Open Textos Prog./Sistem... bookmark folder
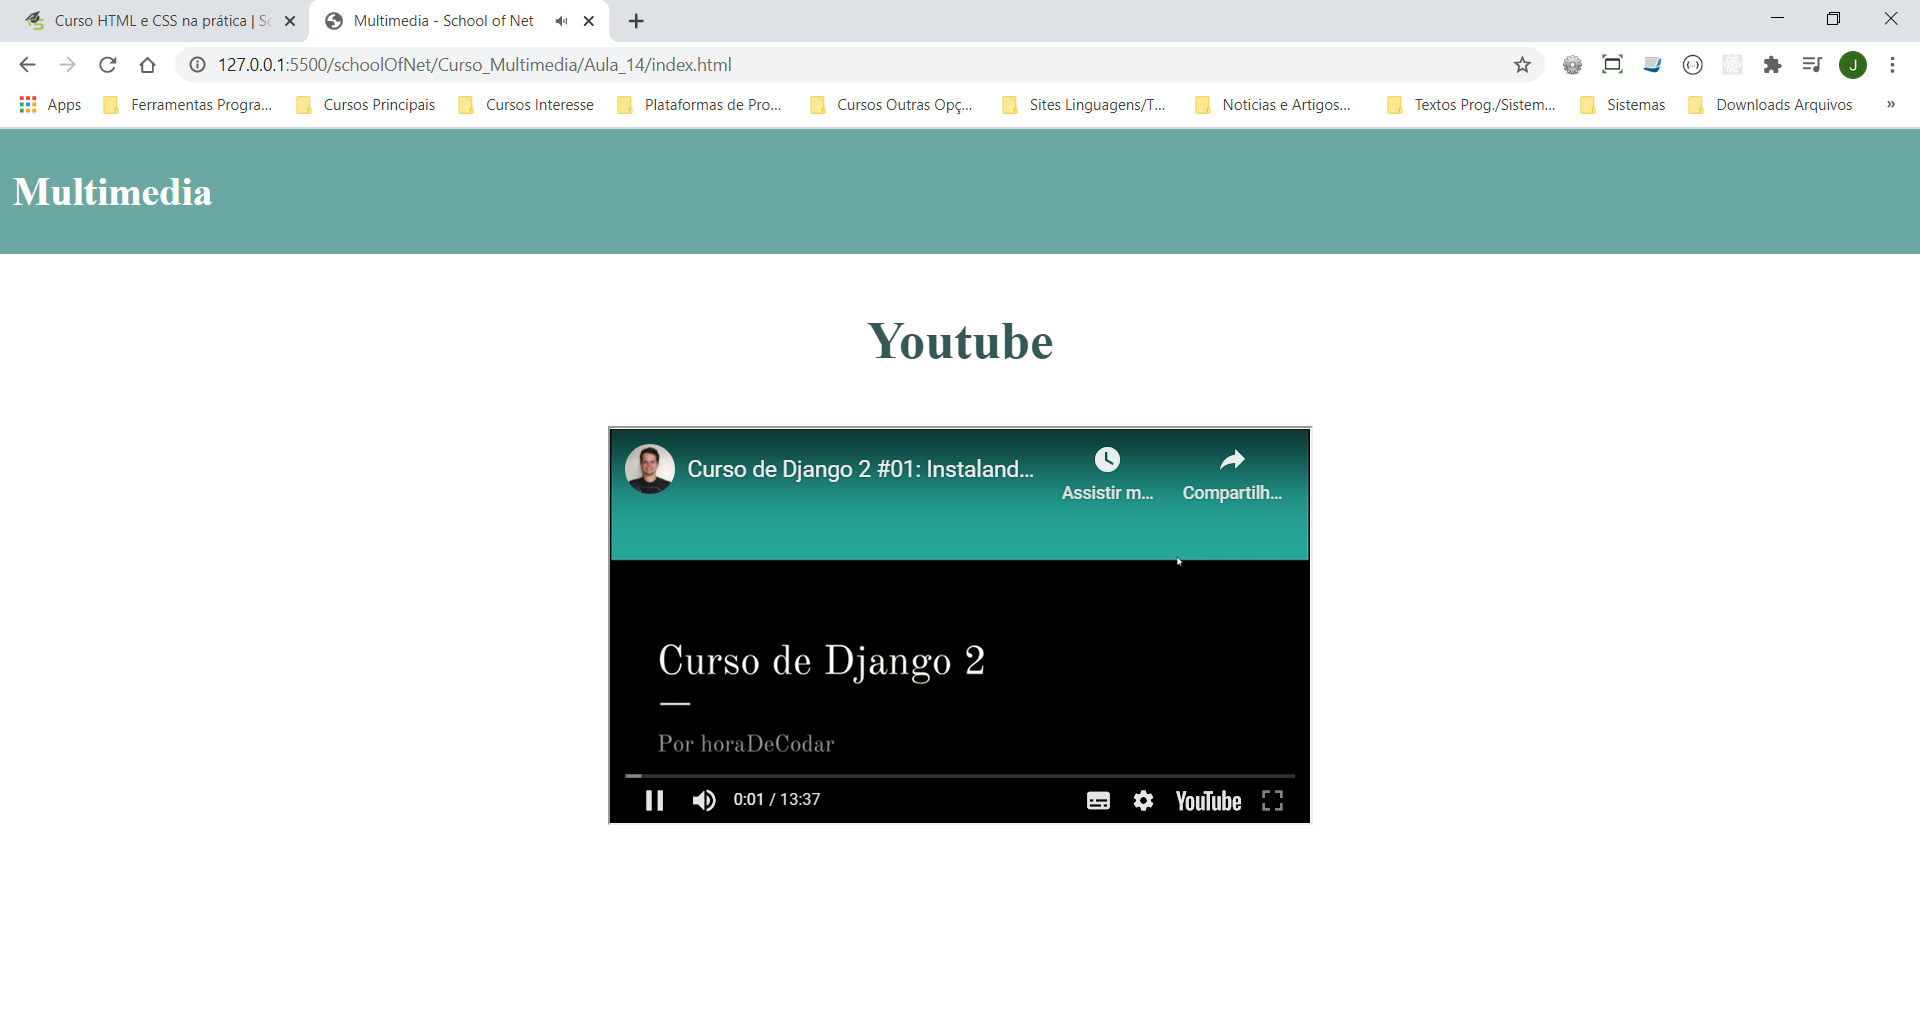Image resolution: width=1920 pixels, height=1030 pixels. coord(1472,105)
